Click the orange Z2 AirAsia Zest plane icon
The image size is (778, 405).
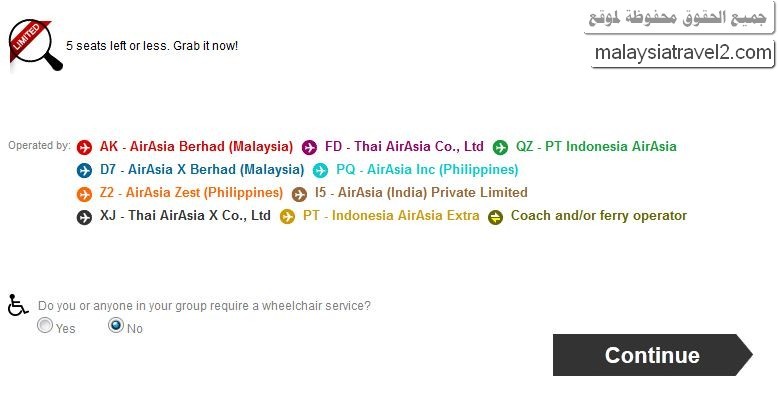pyautogui.click(x=84, y=193)
